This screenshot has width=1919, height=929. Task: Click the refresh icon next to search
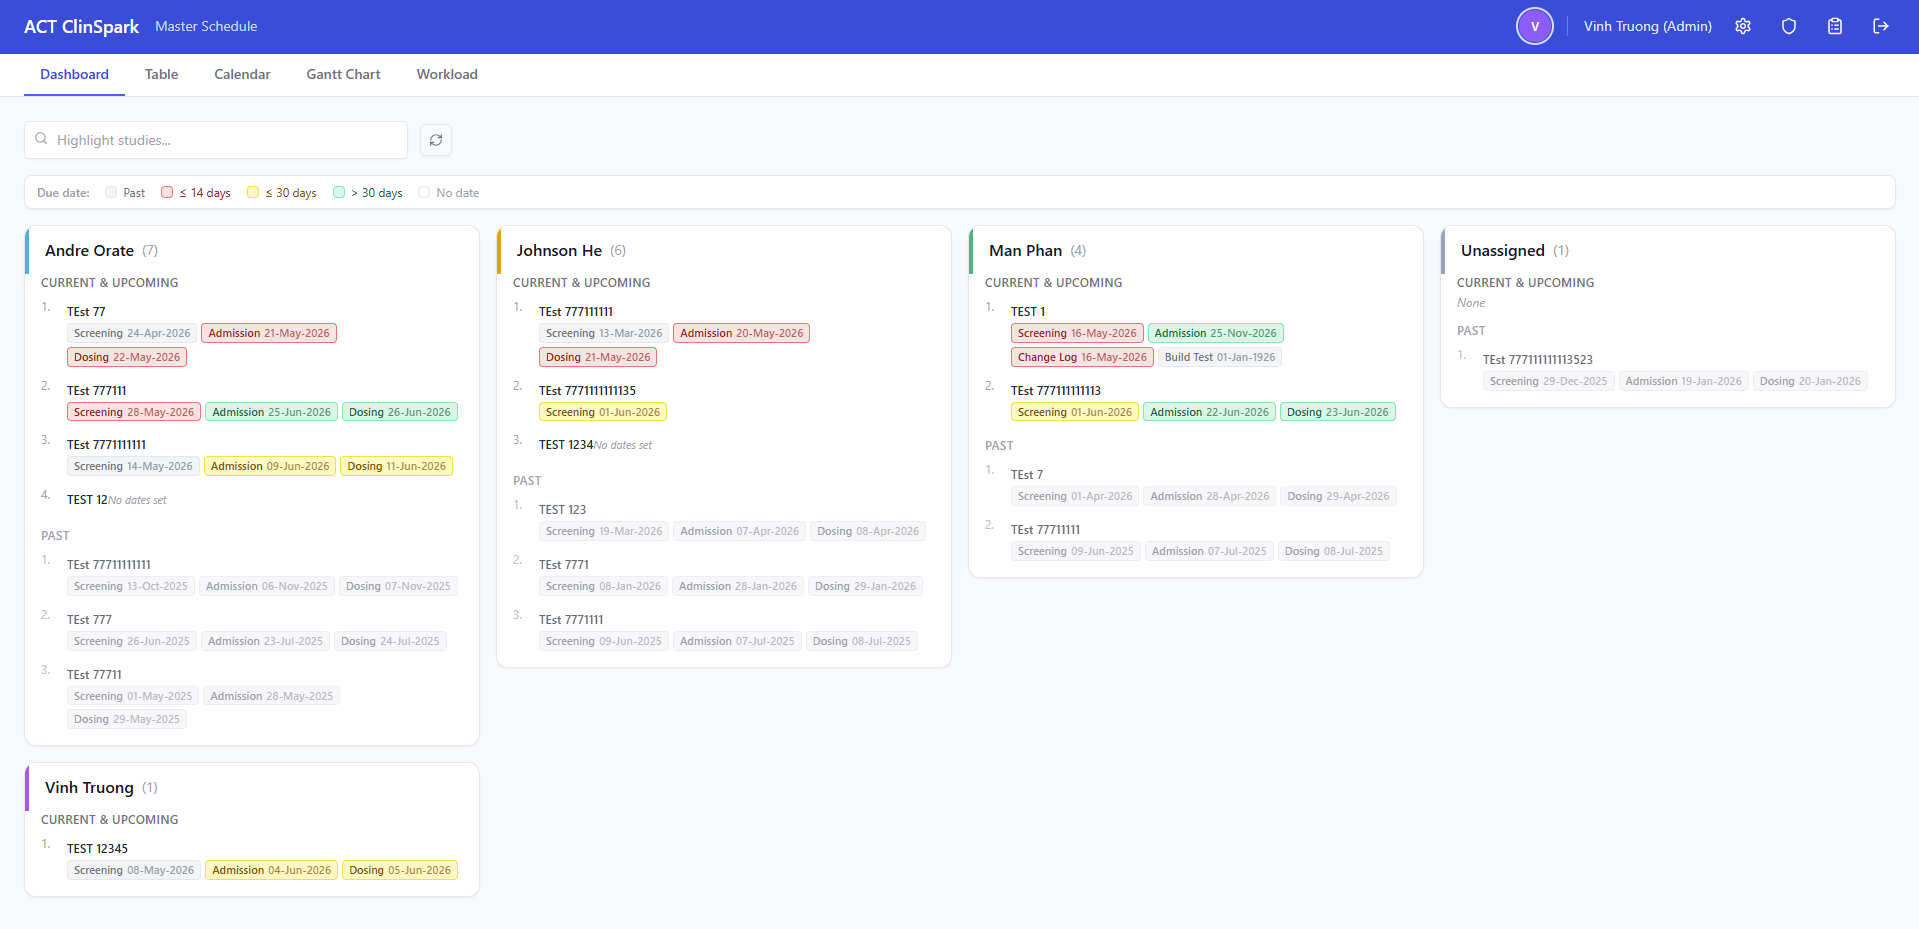[x=436, y=140]
